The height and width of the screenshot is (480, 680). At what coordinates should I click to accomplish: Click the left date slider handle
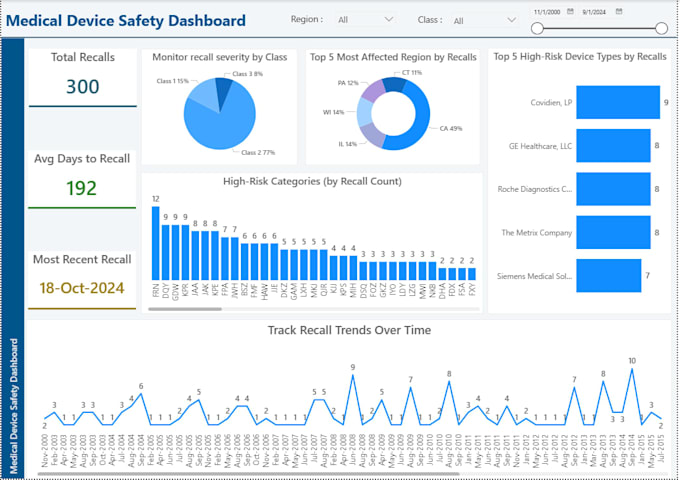pos(537,29)
